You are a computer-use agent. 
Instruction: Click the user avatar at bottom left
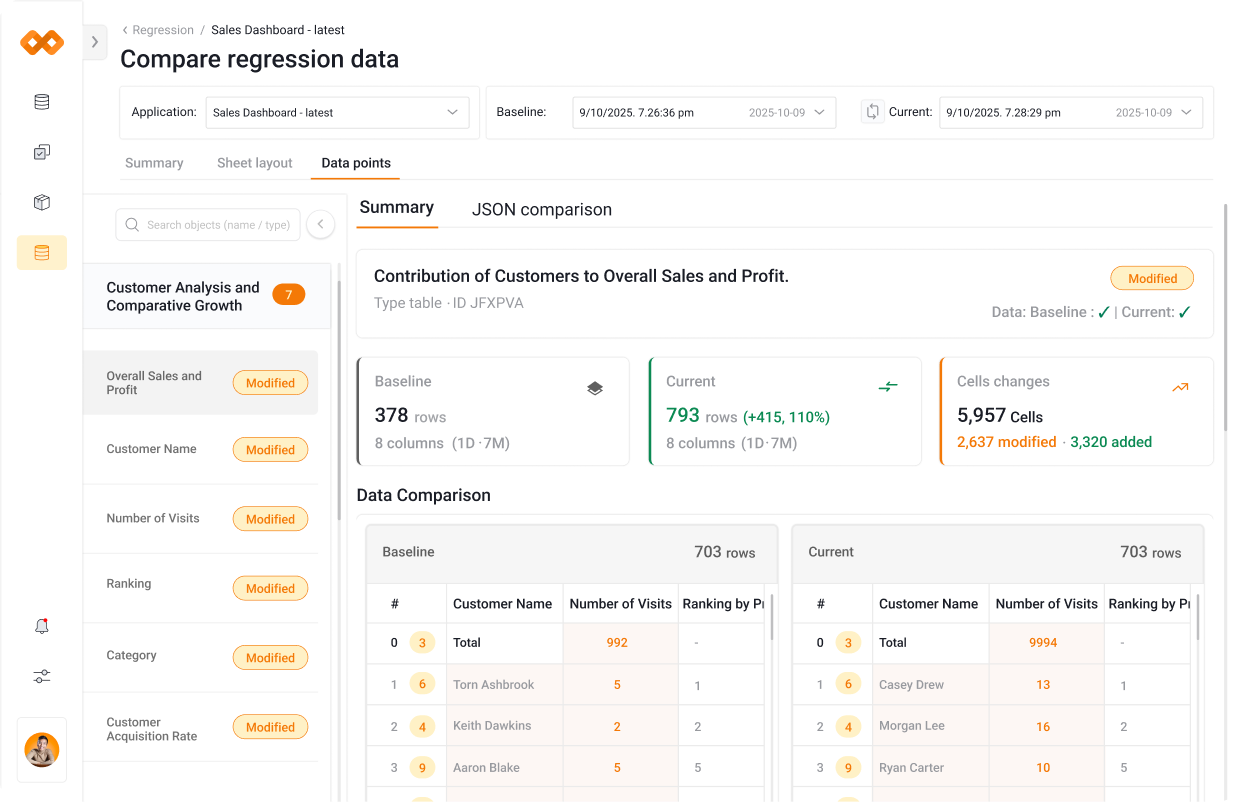tap(41, 748)
